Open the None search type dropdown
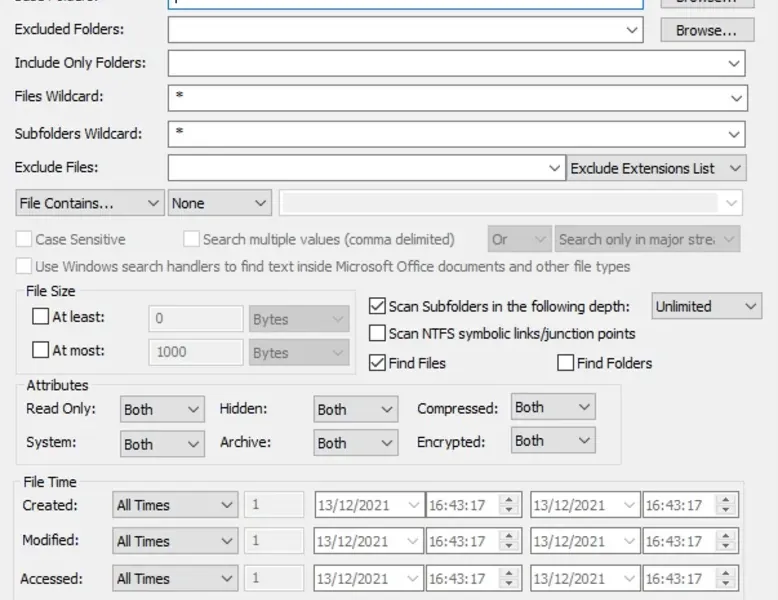This screenshot has height=600, width=778. (220, 203)
